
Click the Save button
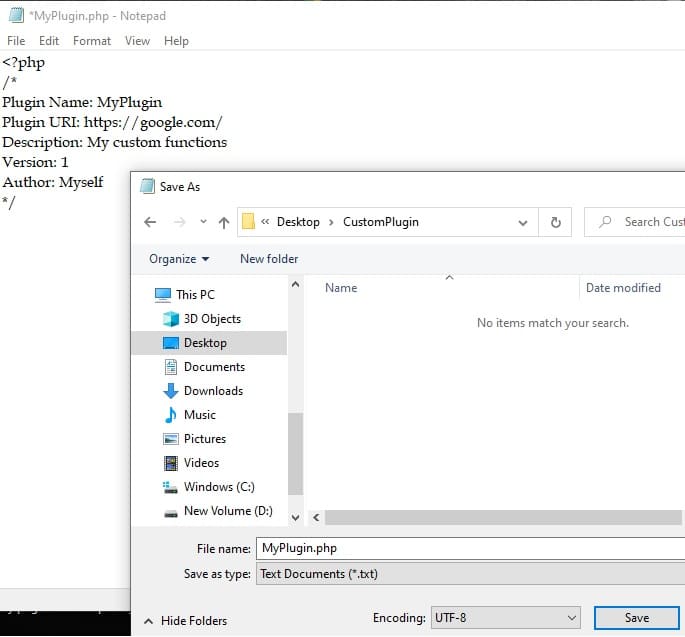coord(636,618)
